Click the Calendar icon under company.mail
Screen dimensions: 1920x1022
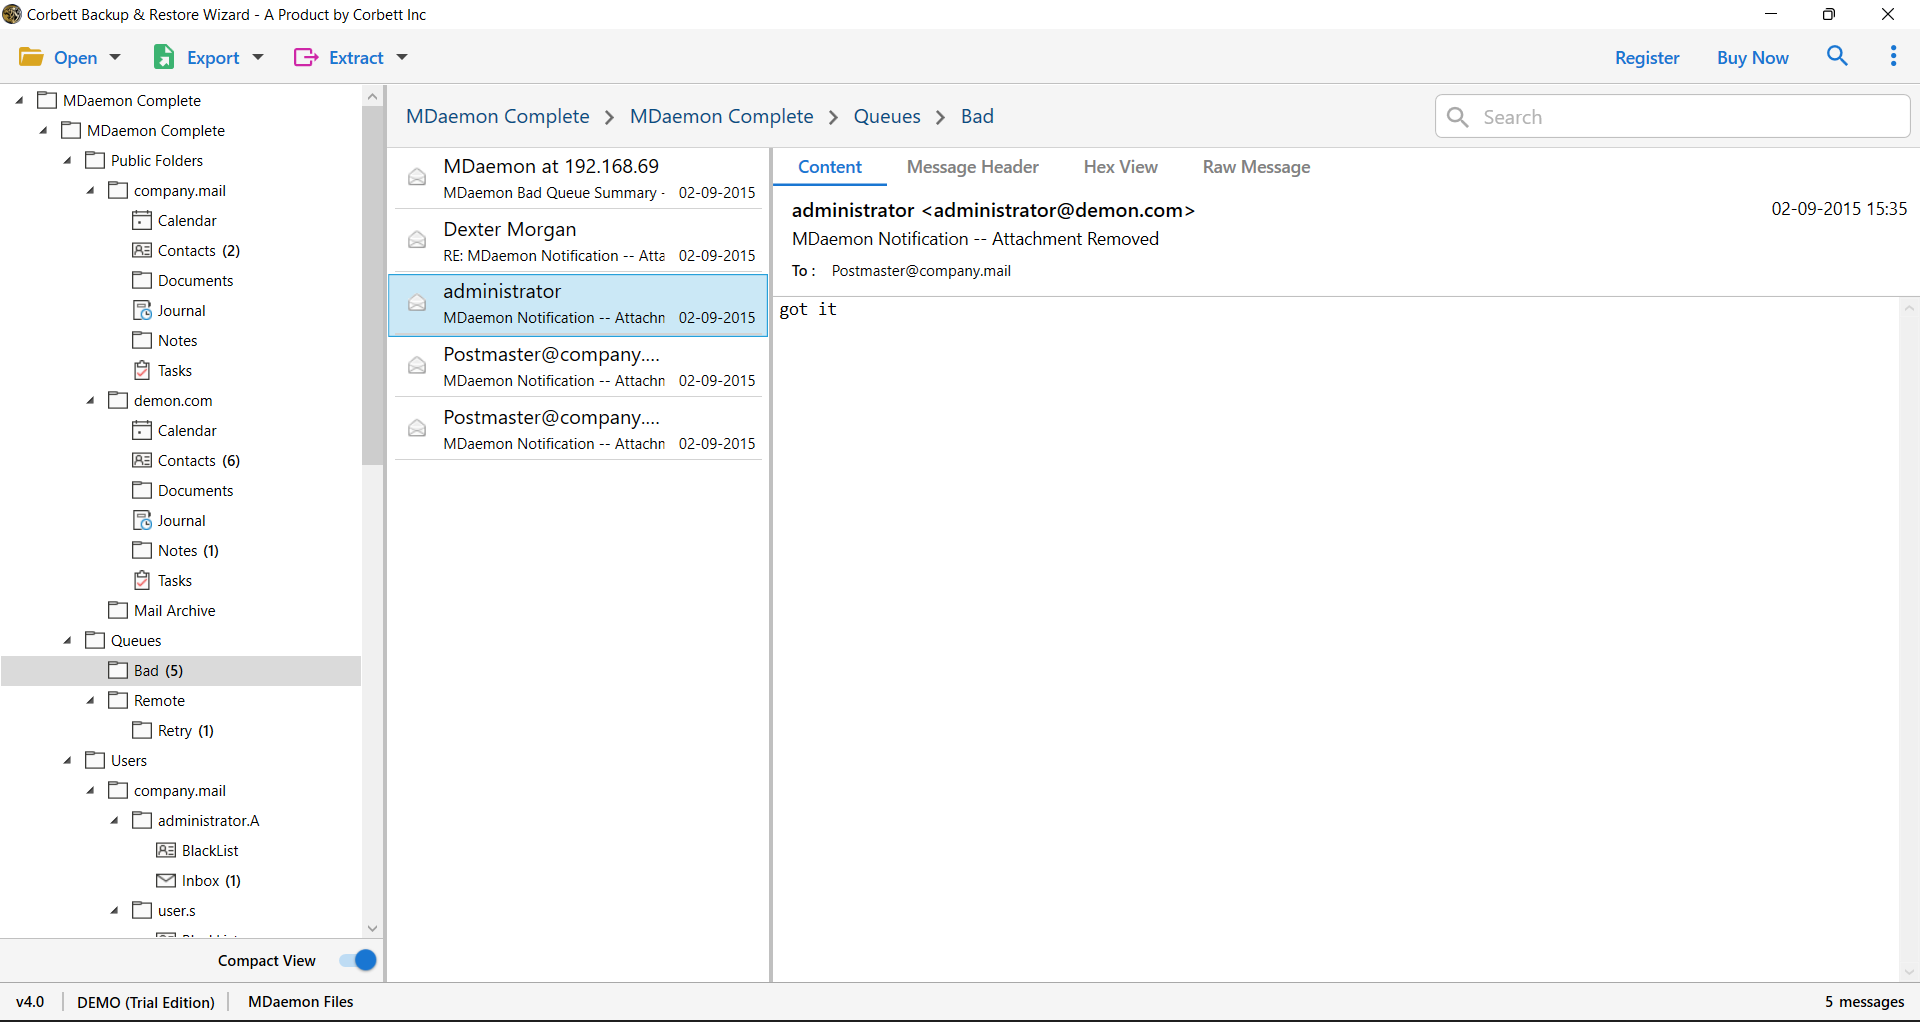coord(142,220)
